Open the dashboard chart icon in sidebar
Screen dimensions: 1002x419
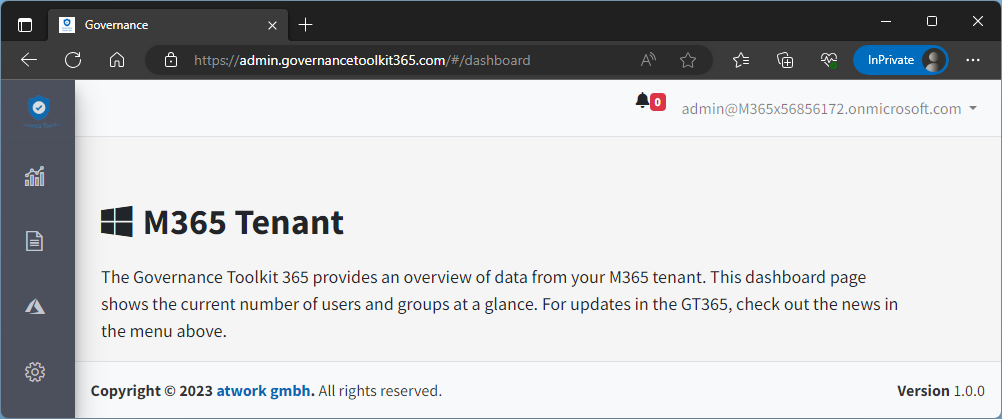pos(35,176)
